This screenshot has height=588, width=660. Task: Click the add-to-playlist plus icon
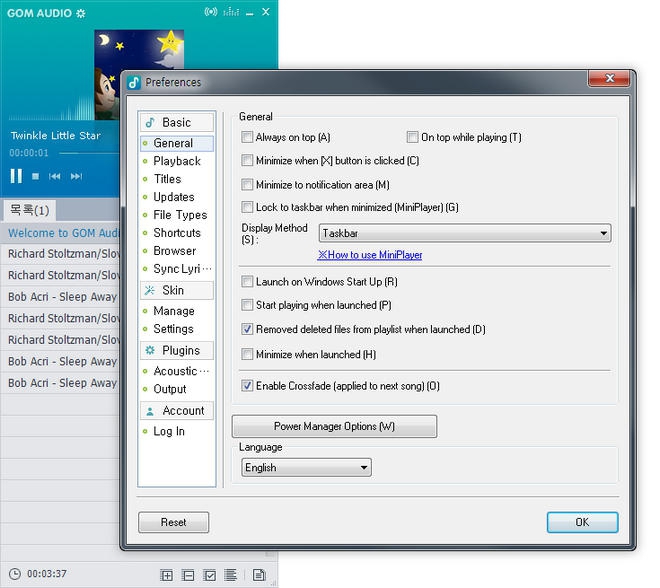point(167,575)
